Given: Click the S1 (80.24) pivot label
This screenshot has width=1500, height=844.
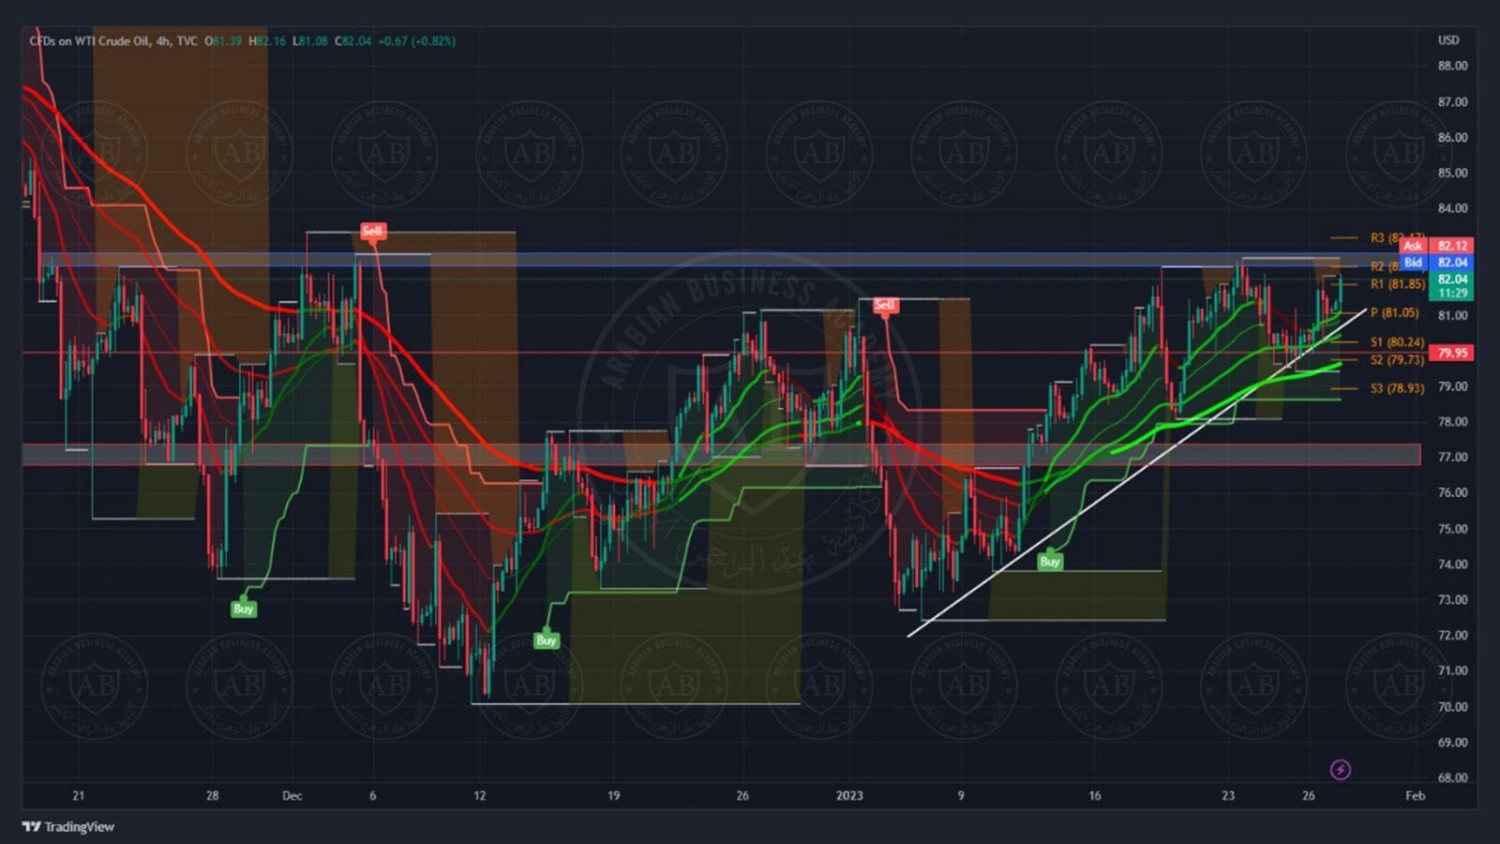Looking at the screenshot, I should pyautogui.click(x=1397, y=342).
